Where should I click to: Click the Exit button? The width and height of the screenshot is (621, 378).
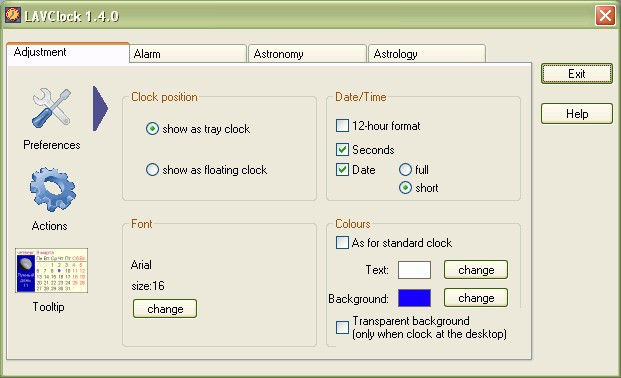click(577, 74)
